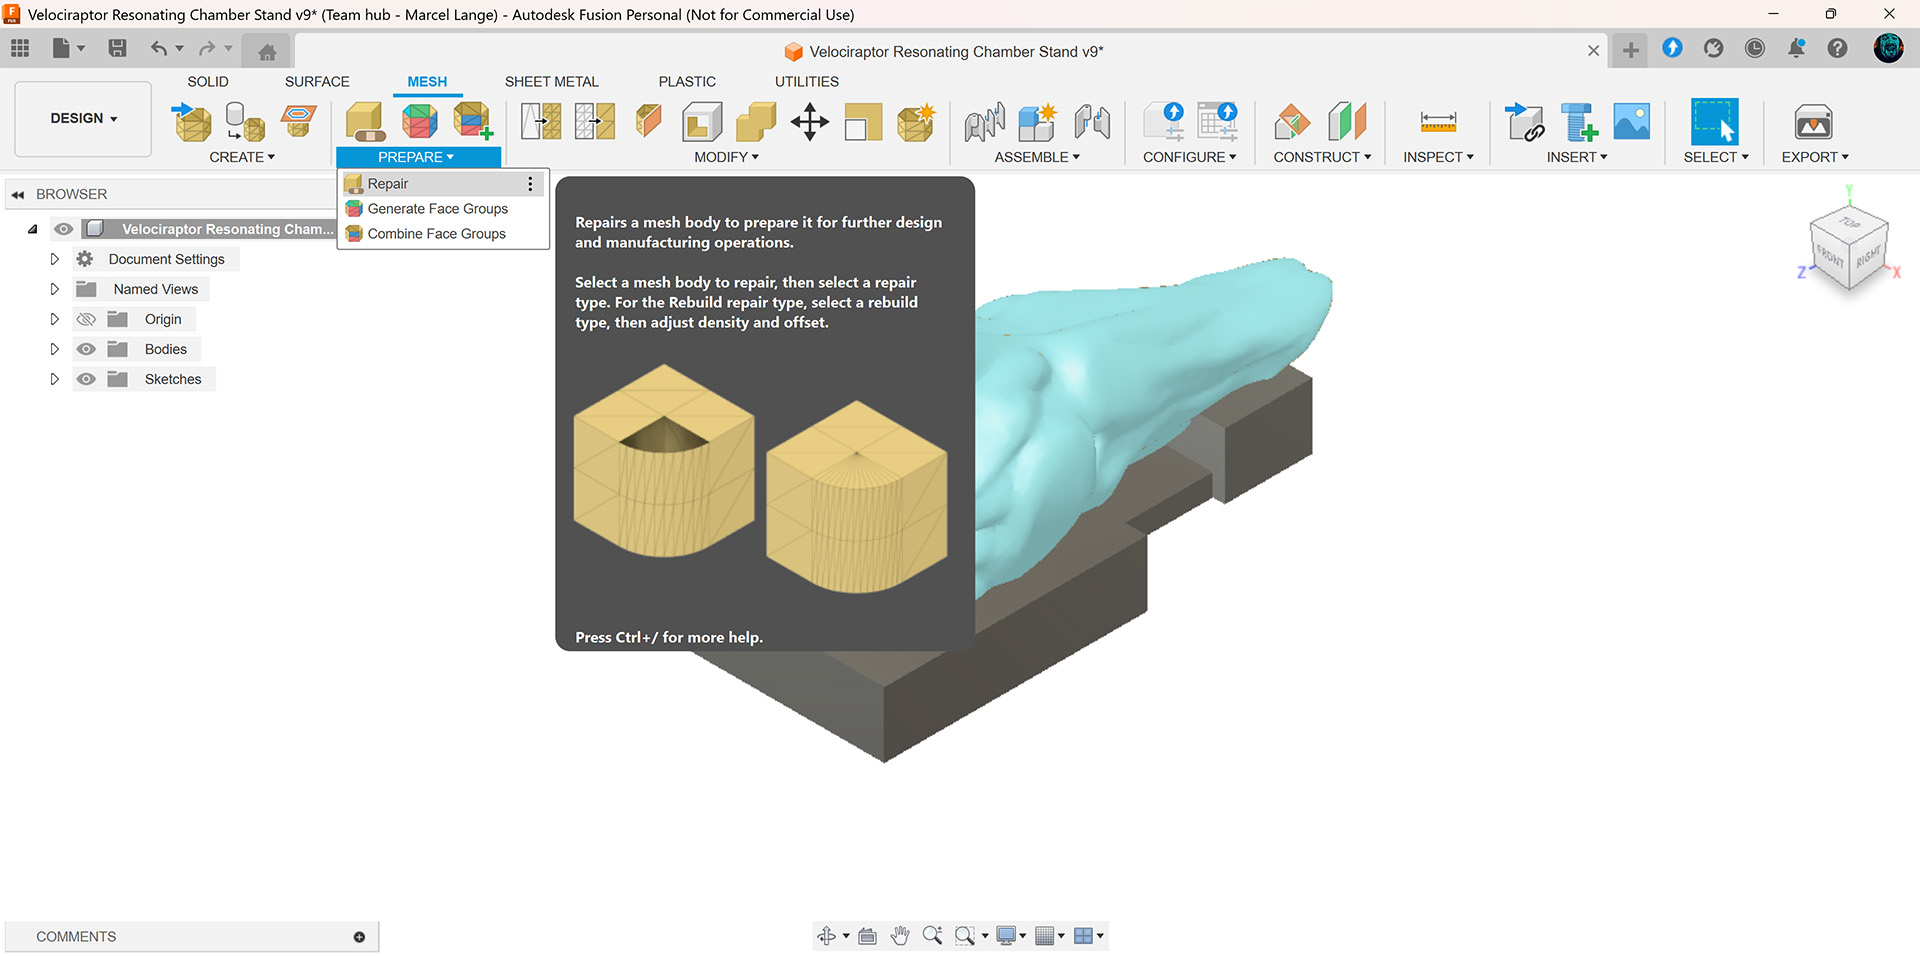Toggle visibility of the Sketches folder
The height and width of the screenshot is (956, 1920).
click(x=86, y=379)
